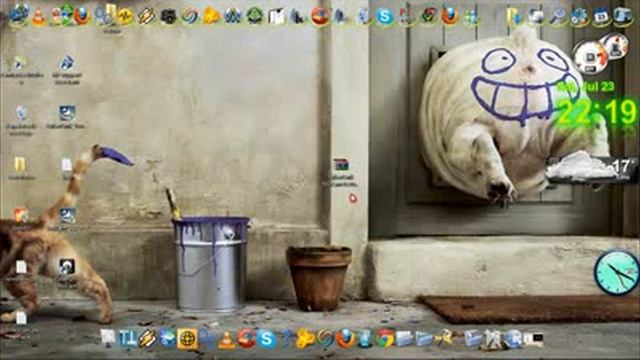Screen dimensions: 640x360
Task: Launch Skype from the bottom dock
Action: (x=267, y=338)
